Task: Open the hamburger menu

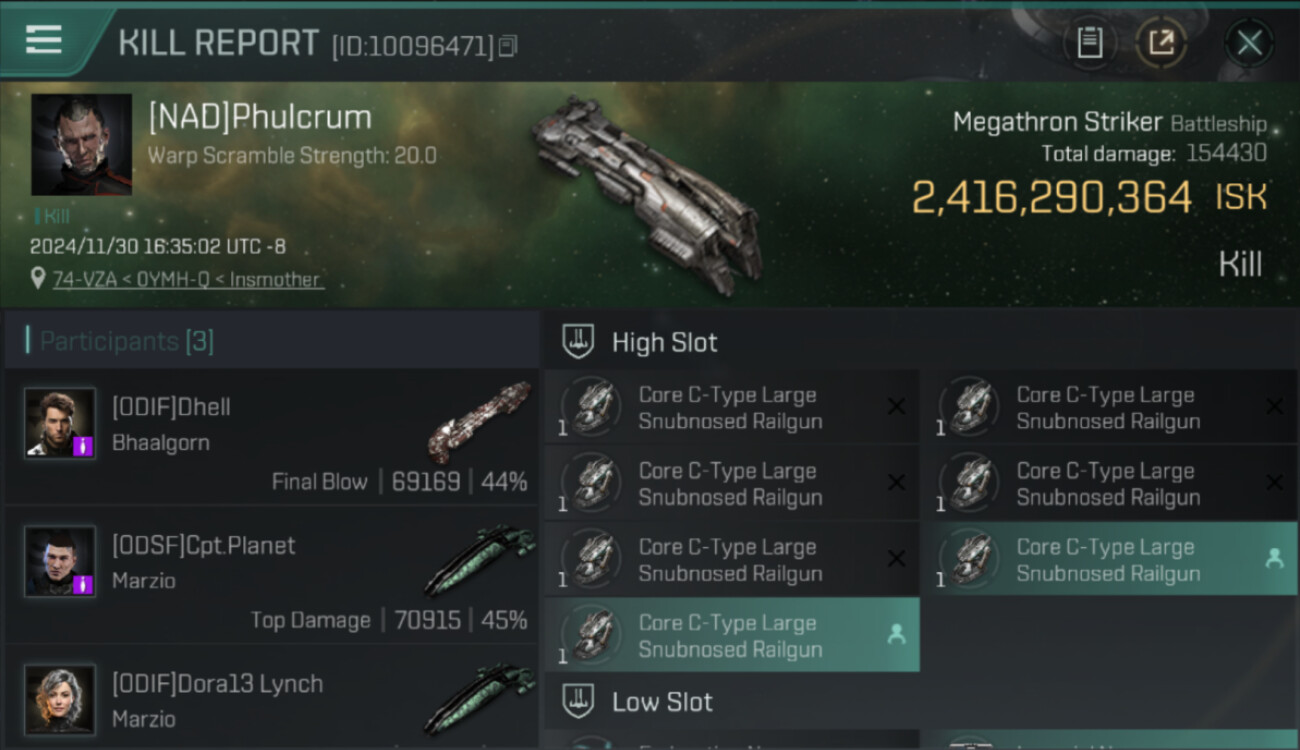Action: (x=44, y=40)
